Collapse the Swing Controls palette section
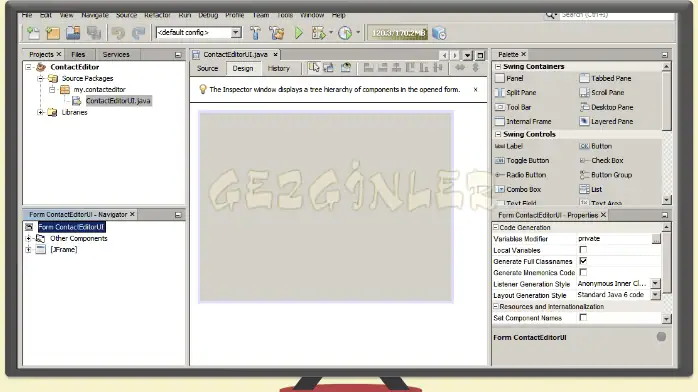Screen dimensions: 698x392 point(498,134)
